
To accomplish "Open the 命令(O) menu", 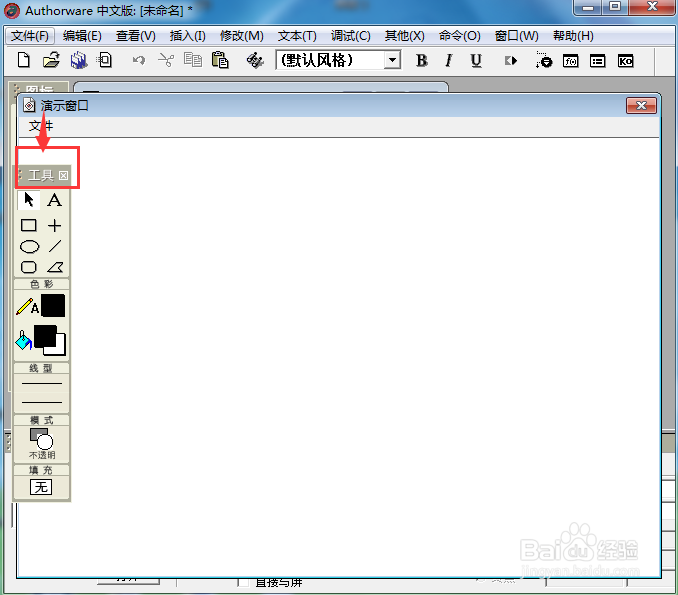I will [x=459, y=35].
